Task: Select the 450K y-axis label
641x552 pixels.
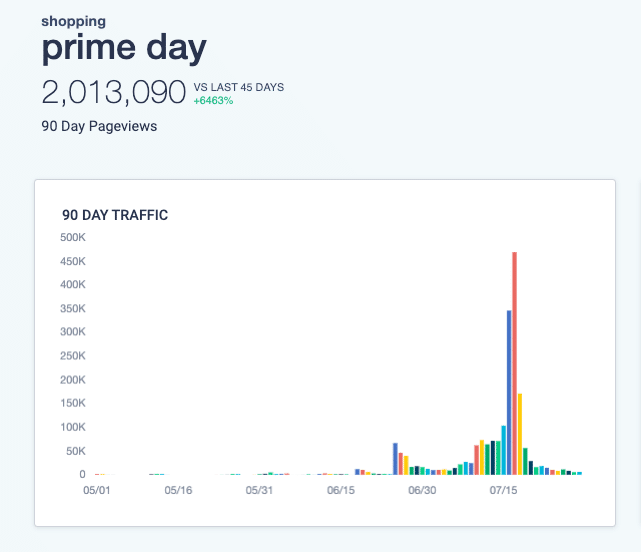Action: click(73, 261)
